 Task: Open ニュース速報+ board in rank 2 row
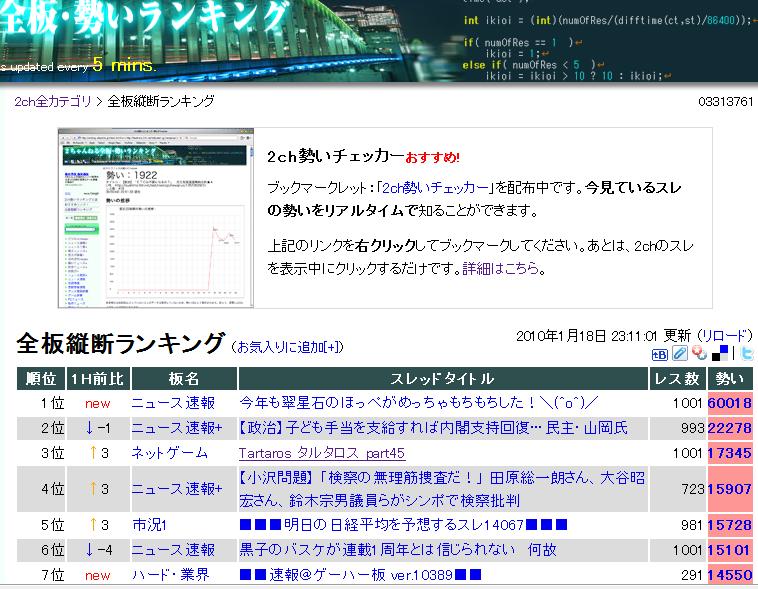click(177, 428)
